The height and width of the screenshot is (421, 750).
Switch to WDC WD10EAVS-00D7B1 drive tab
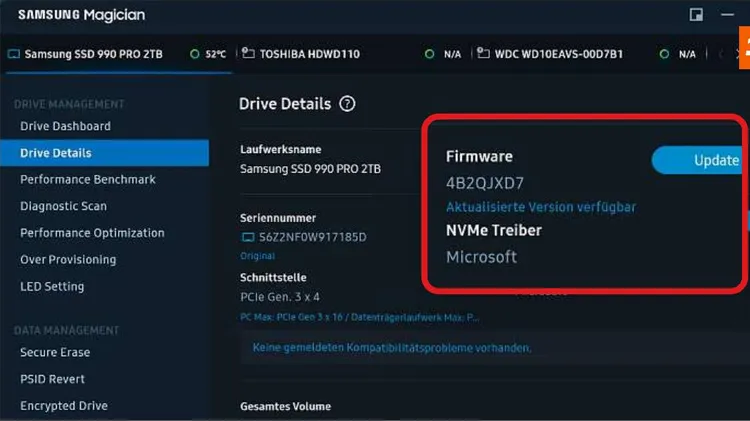click(558, 54)
